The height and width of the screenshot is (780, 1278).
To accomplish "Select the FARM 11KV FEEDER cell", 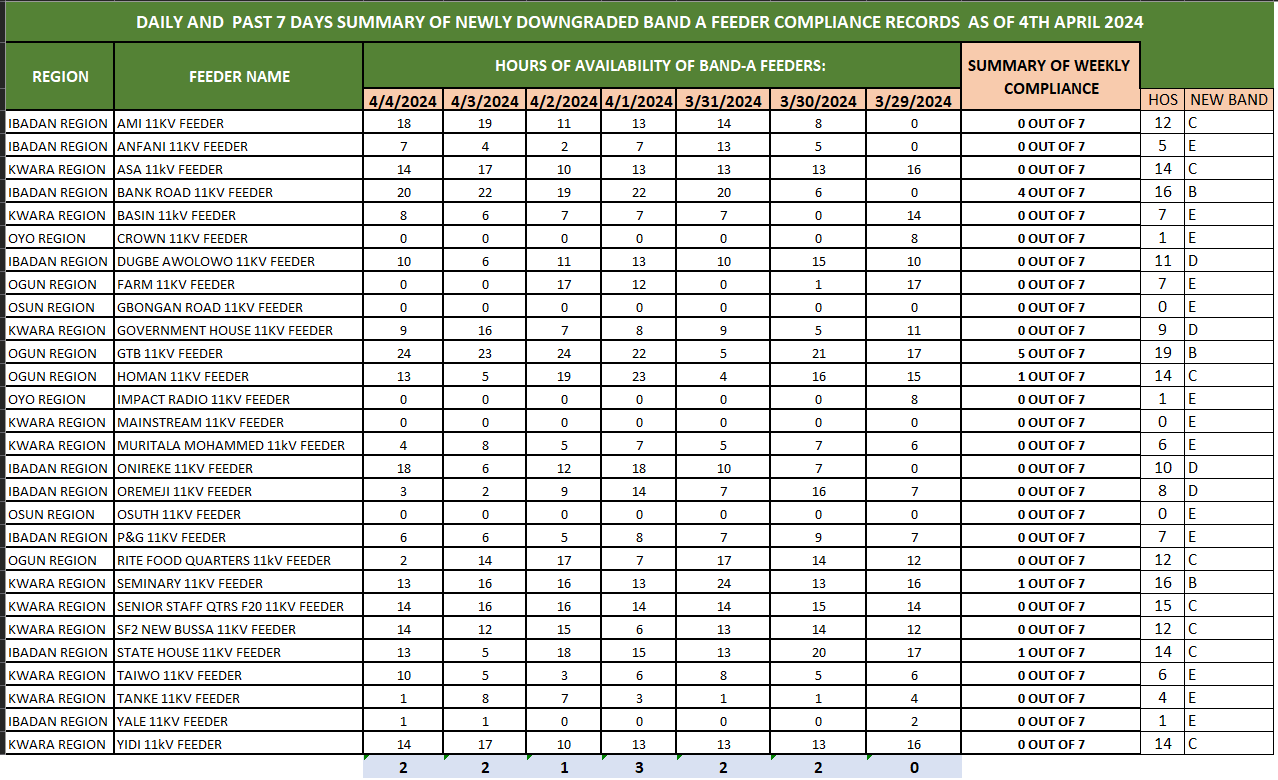I will pyautogui.click(x=239, y=284).
